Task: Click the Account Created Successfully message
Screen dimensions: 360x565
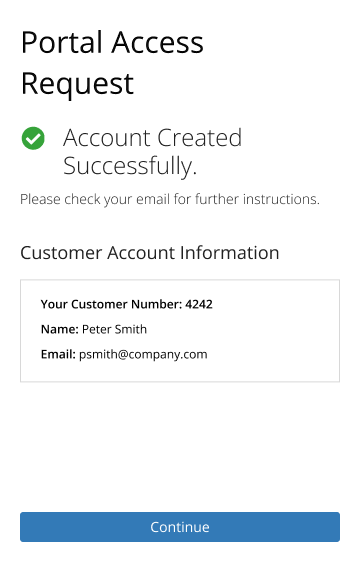Action: pos(152,152)
